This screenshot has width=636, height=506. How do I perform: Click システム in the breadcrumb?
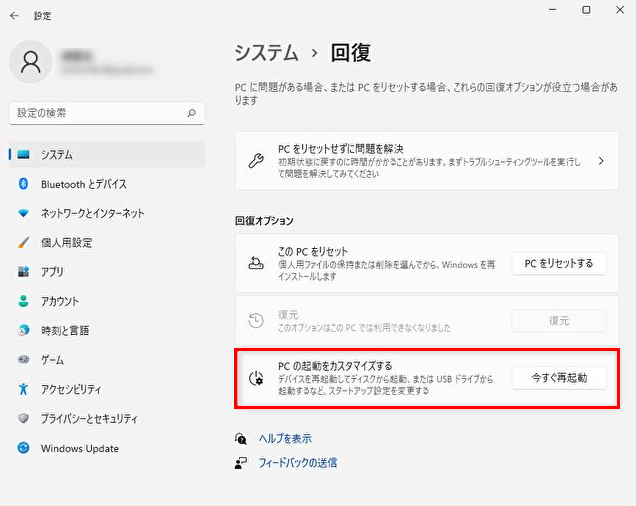[266, 53]
